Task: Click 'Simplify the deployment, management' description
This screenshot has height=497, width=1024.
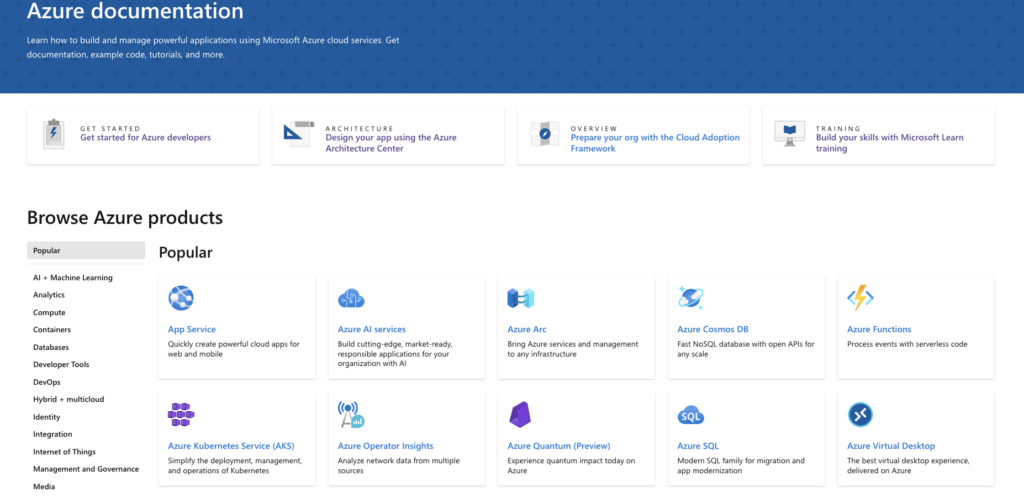Action: (x=235, y=466)
